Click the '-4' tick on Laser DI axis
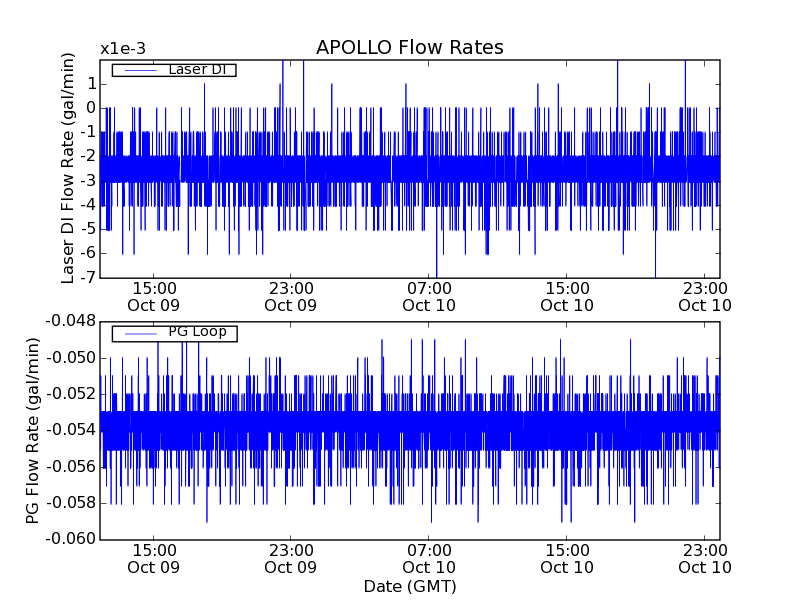800x600 pixels. [x=88, y=205]
